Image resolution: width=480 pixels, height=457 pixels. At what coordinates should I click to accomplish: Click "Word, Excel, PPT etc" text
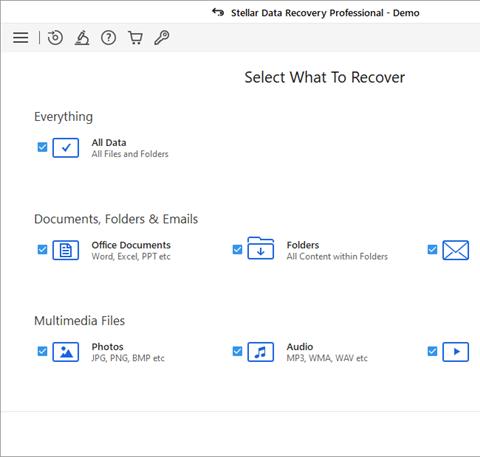coord(131,256)
